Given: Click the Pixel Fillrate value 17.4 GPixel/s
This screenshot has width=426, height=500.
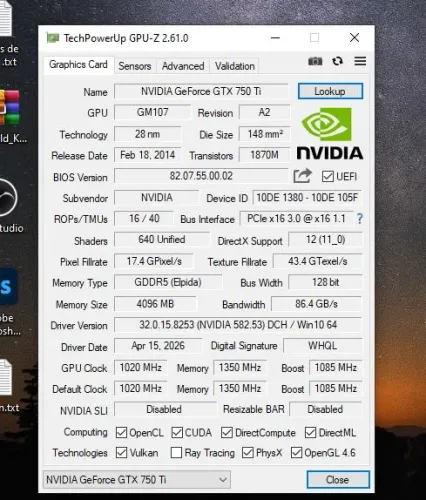Looking at the screenshot, I should coord(154,261).
